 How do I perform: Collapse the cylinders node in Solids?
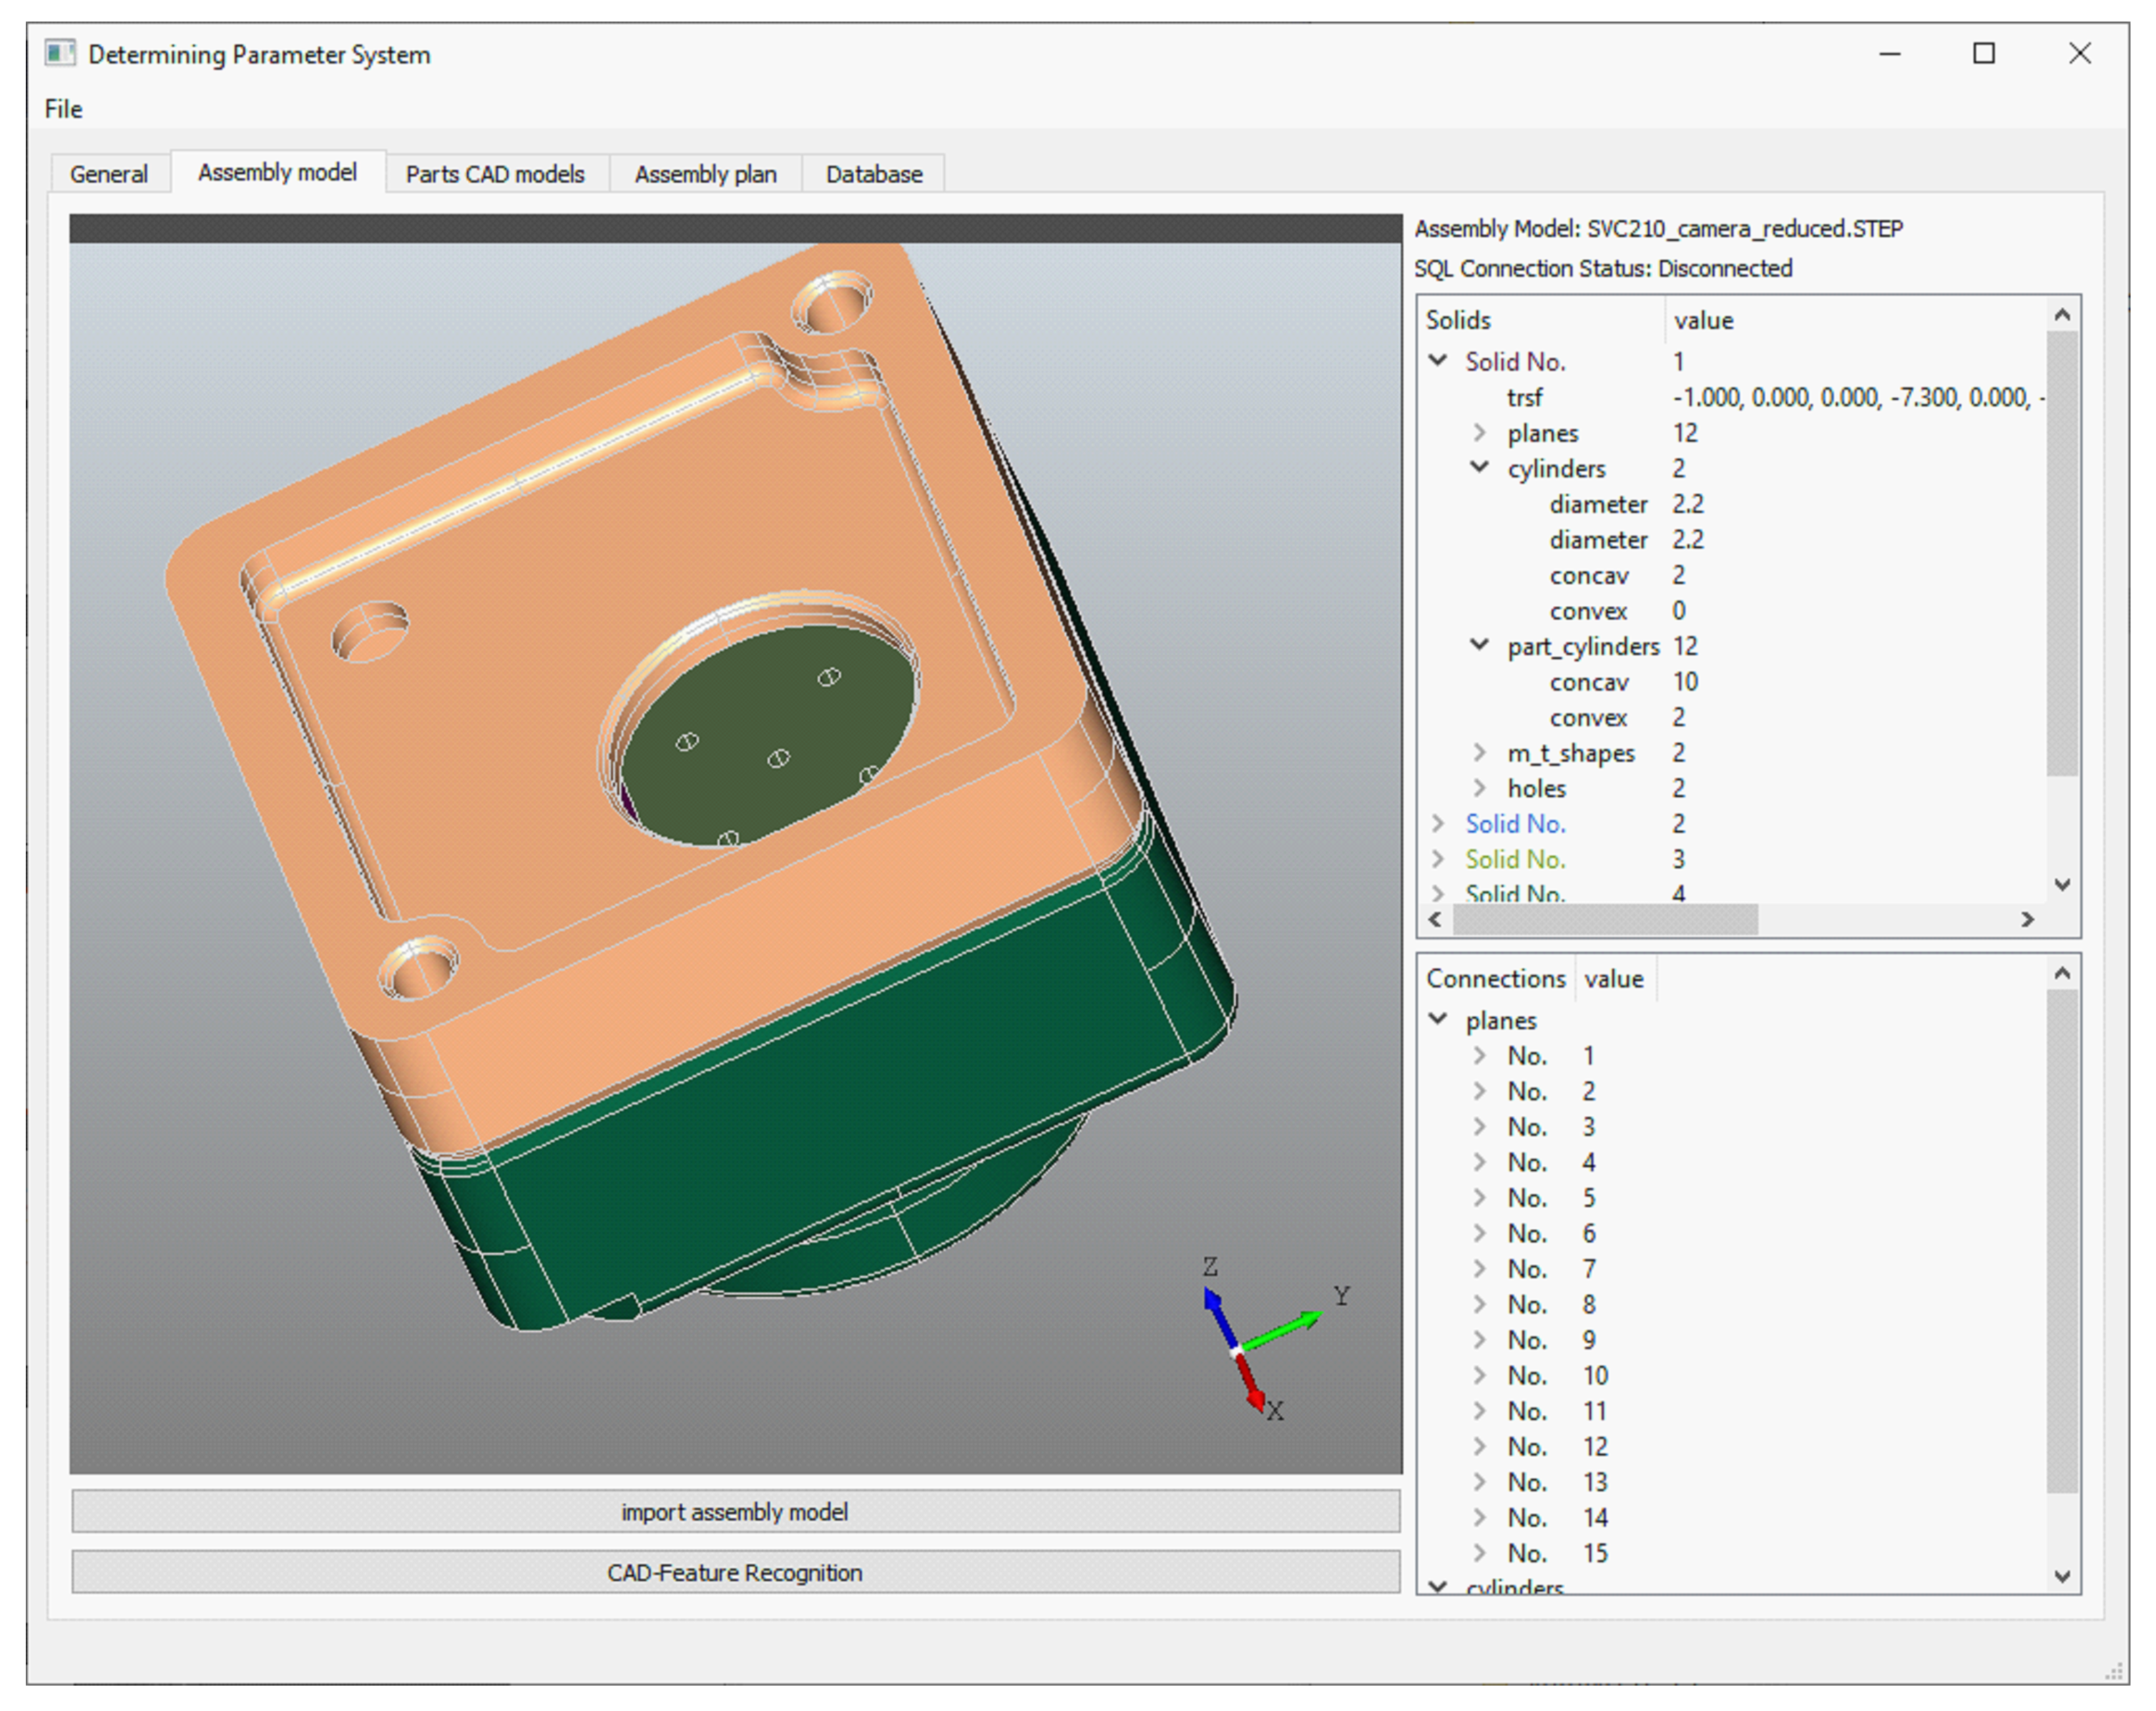1480,468
